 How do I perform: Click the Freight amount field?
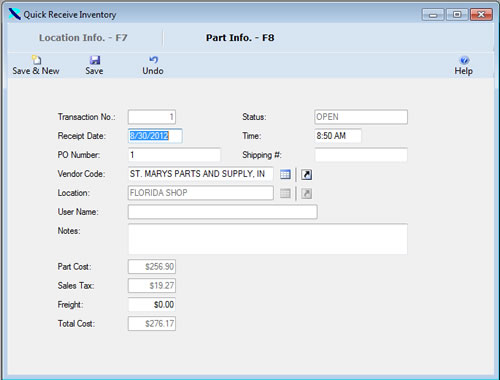pyautogui.click(x=152, y=305)
